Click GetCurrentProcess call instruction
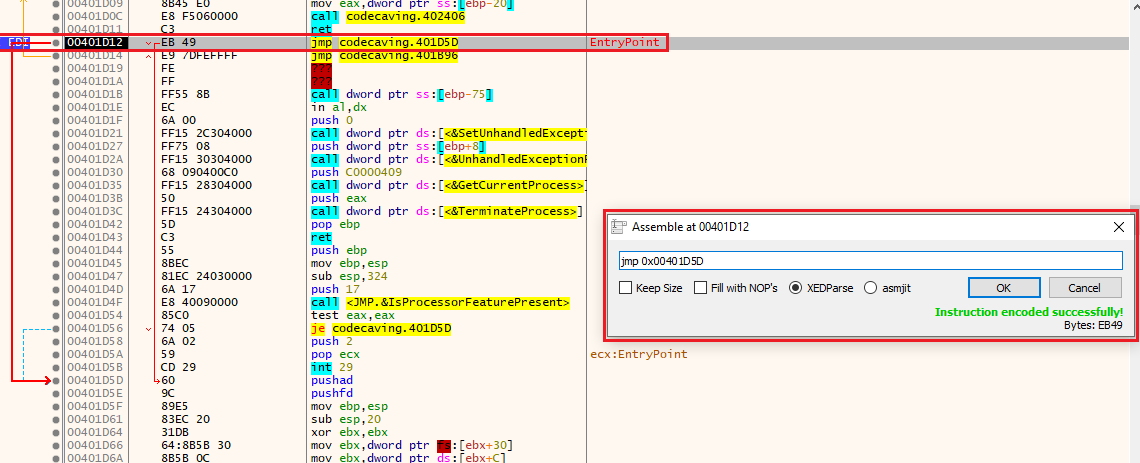 449,185
